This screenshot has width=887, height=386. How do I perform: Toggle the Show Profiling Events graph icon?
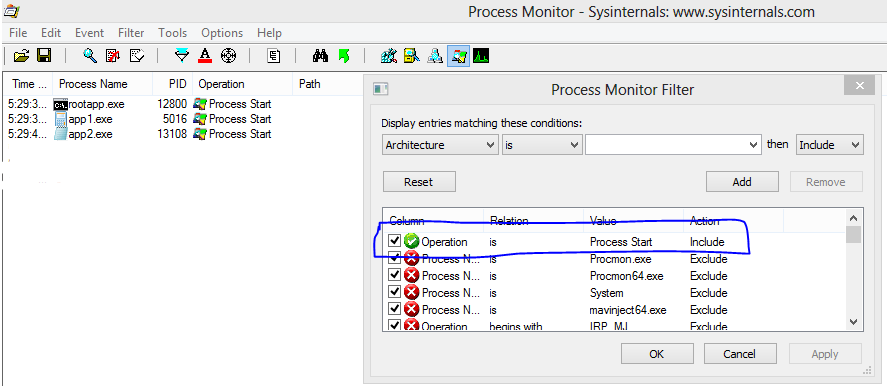(481, 55)
